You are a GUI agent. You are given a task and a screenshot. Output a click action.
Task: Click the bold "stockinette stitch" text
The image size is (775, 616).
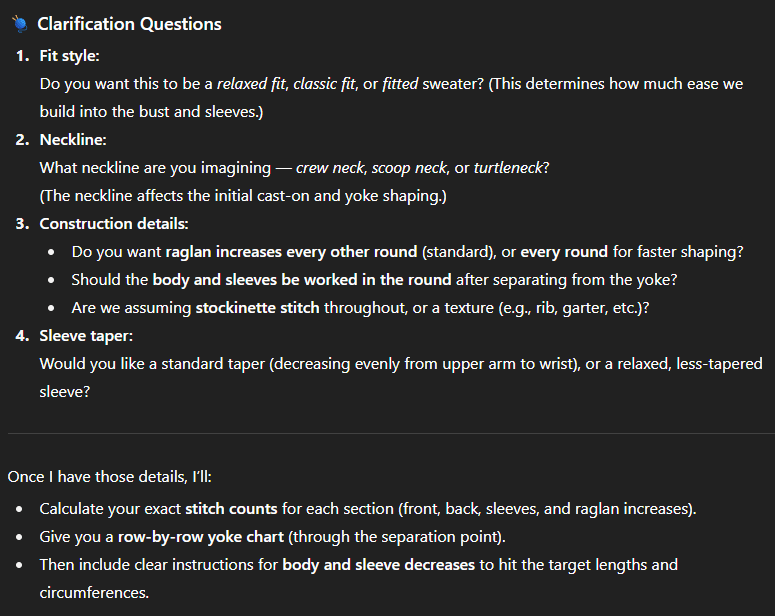coord(258,308)
